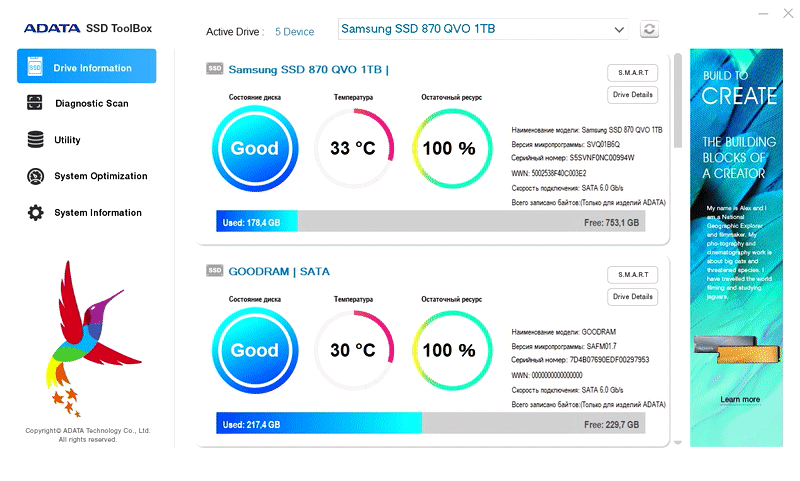Open the Samsung SSD 870 QVO 1TB combo box
Screen dimensions: 800x481
coord(483,29)
